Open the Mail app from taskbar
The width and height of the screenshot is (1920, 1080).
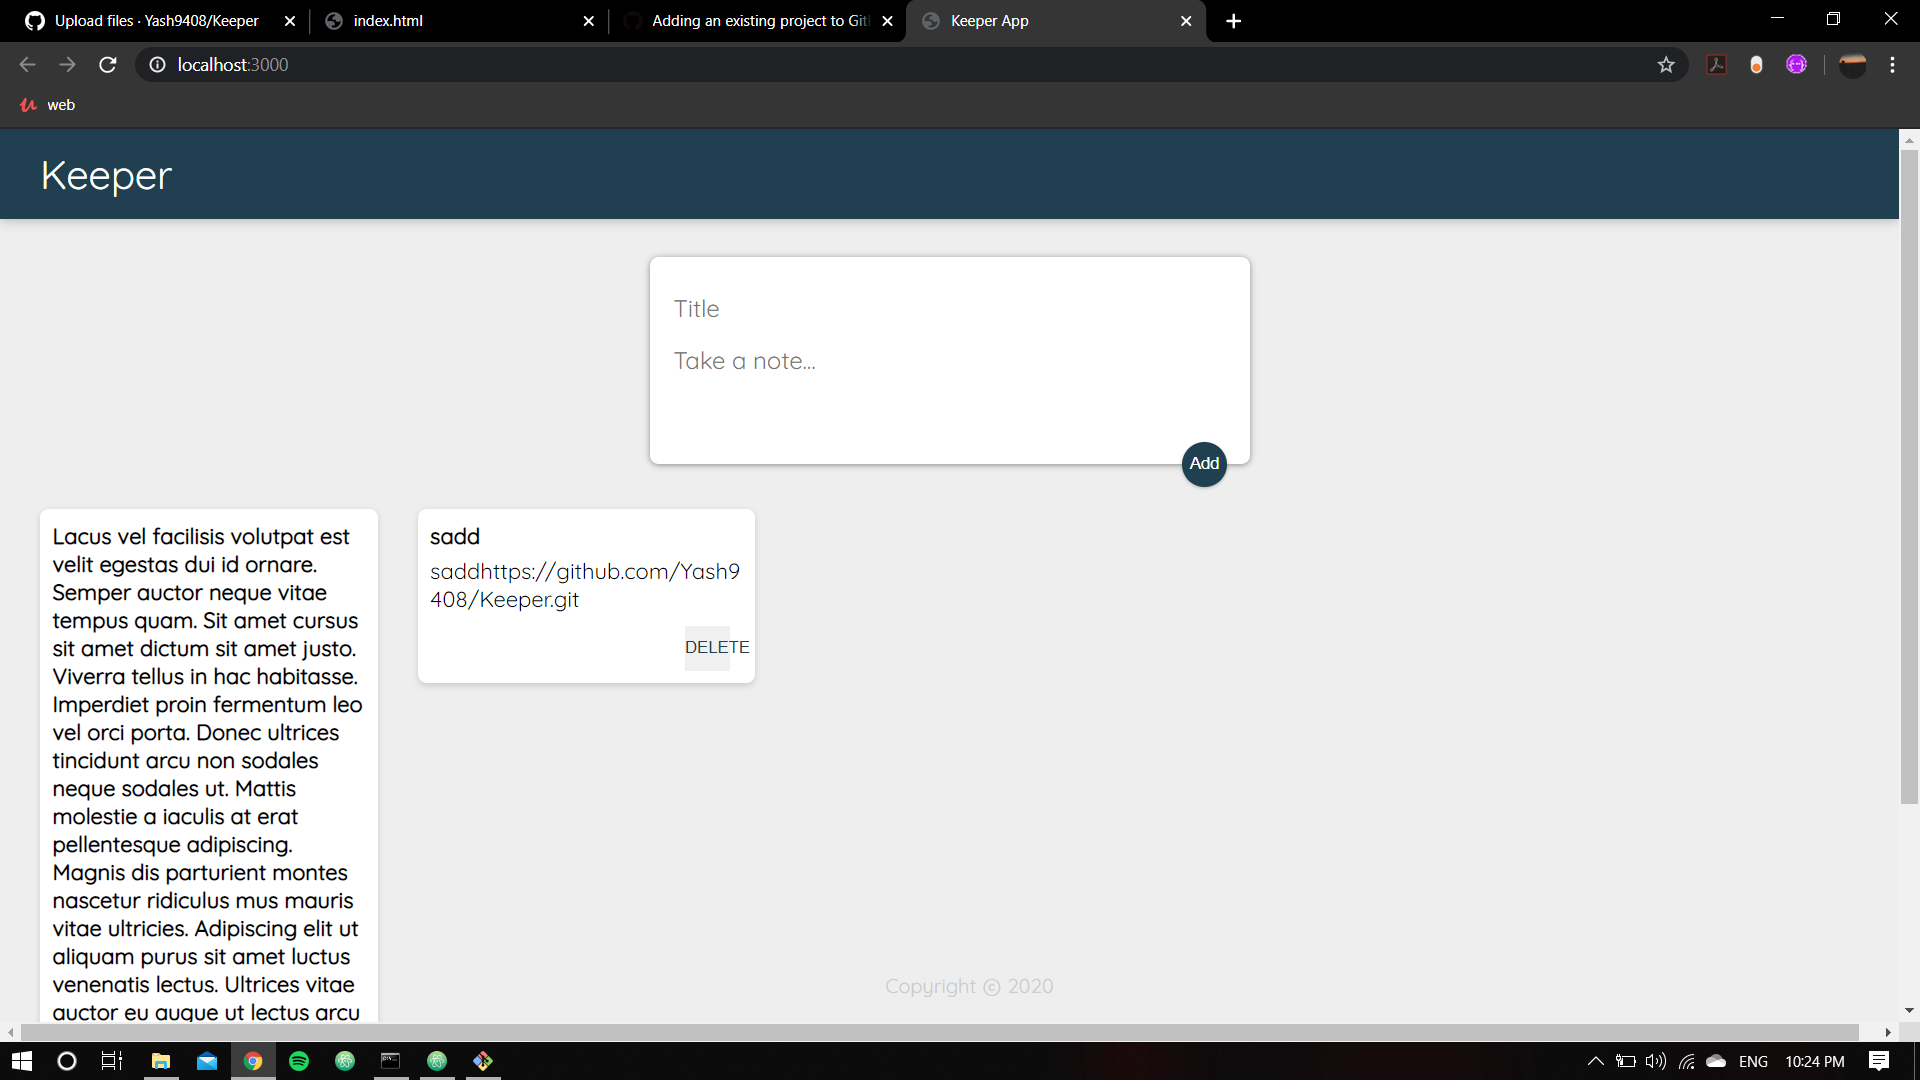(207, 1061)
